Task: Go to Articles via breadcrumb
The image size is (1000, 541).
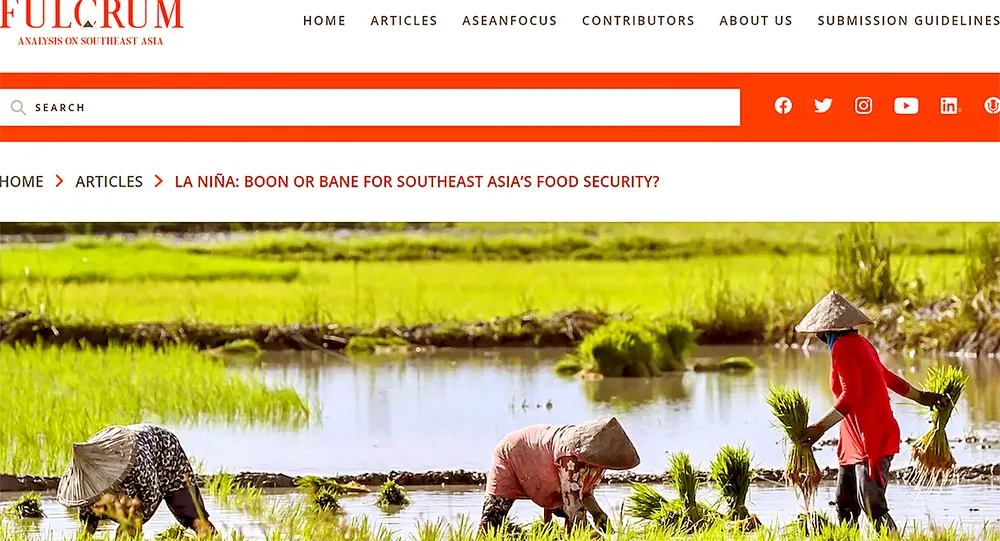Action: coord(109,182)
